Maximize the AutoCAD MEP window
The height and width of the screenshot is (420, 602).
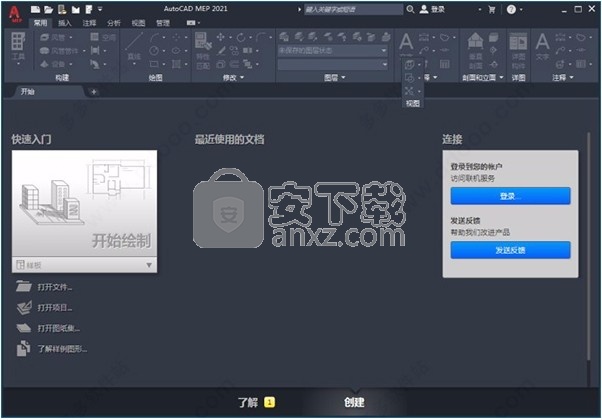point(578,9)
